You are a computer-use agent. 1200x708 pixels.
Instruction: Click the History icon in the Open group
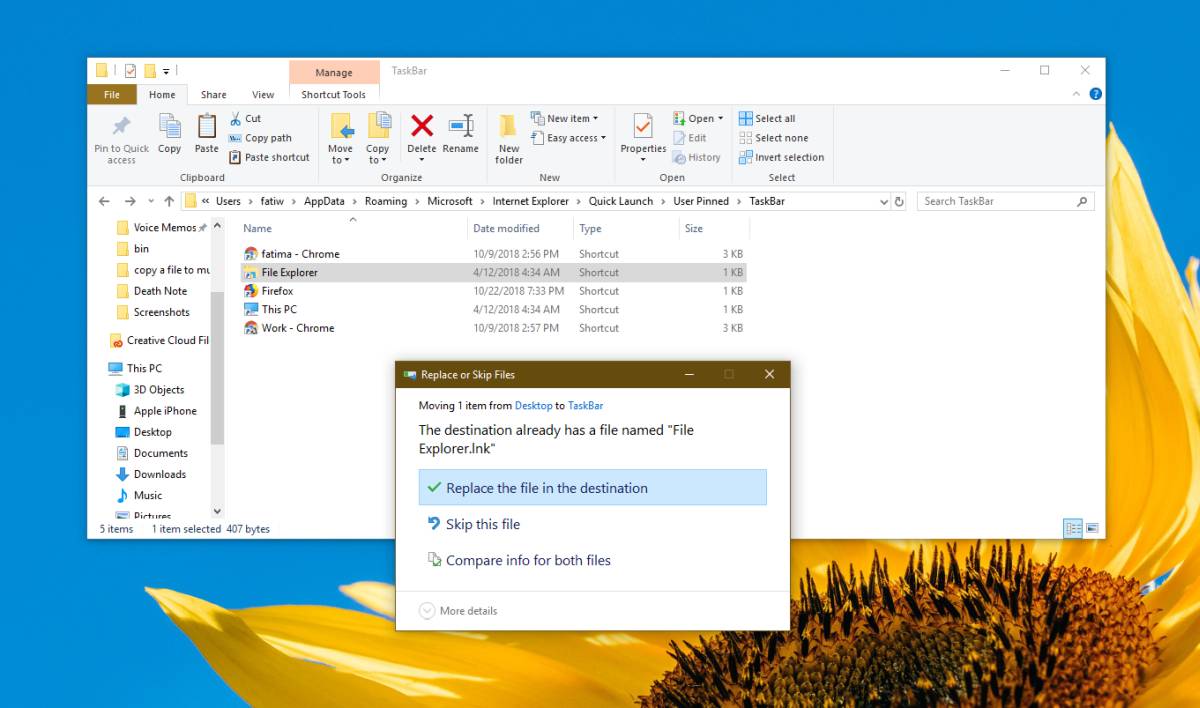[x=697, y=157]
